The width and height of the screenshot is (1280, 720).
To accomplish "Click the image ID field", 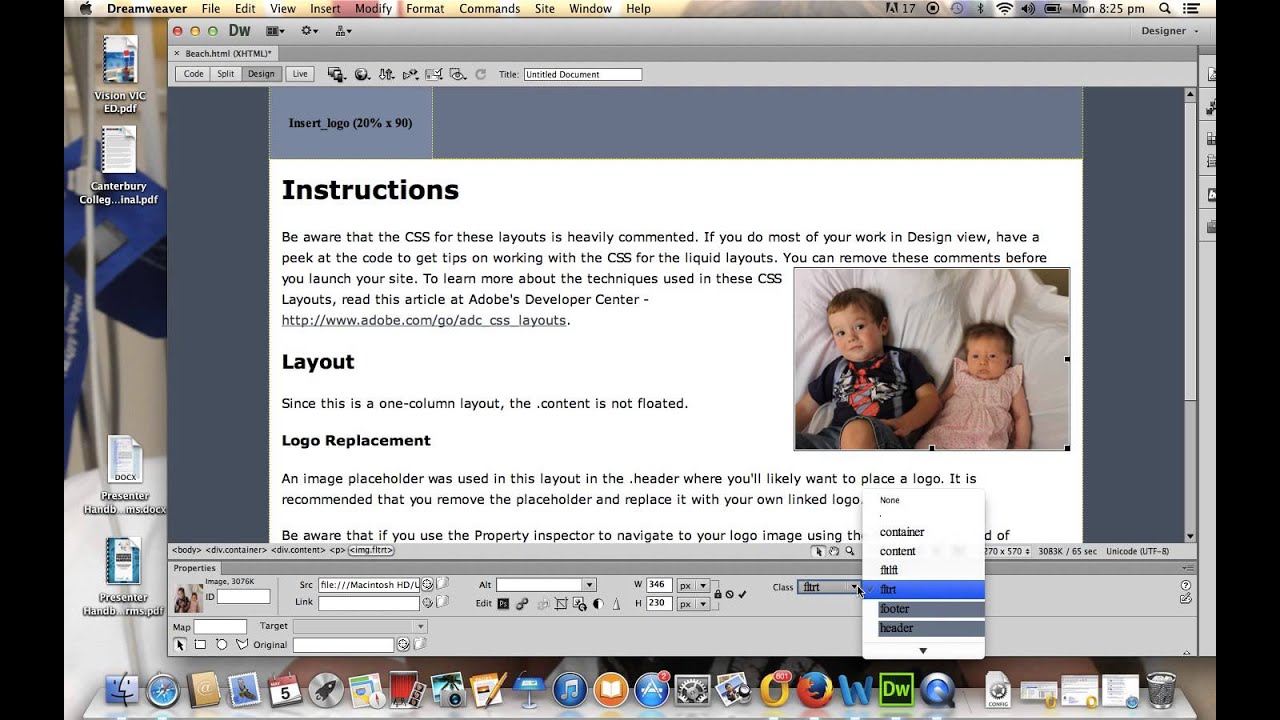I will pos(244,597).
